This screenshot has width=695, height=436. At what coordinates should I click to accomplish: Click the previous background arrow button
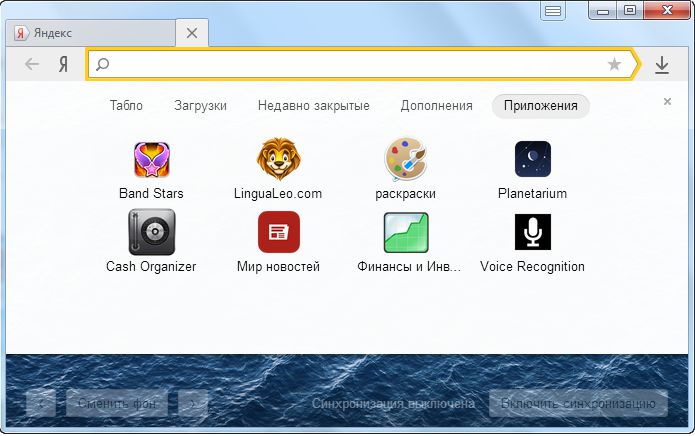(x=41, y=403)
